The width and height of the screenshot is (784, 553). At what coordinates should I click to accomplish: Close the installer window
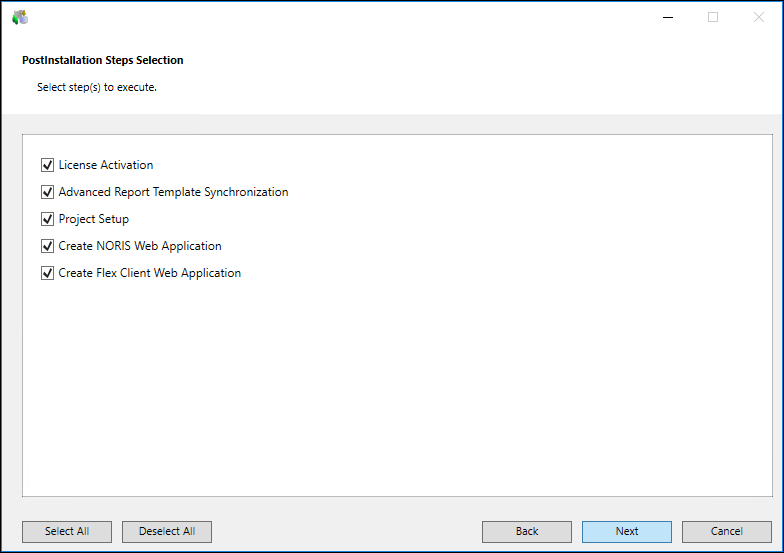pos(758,17)
